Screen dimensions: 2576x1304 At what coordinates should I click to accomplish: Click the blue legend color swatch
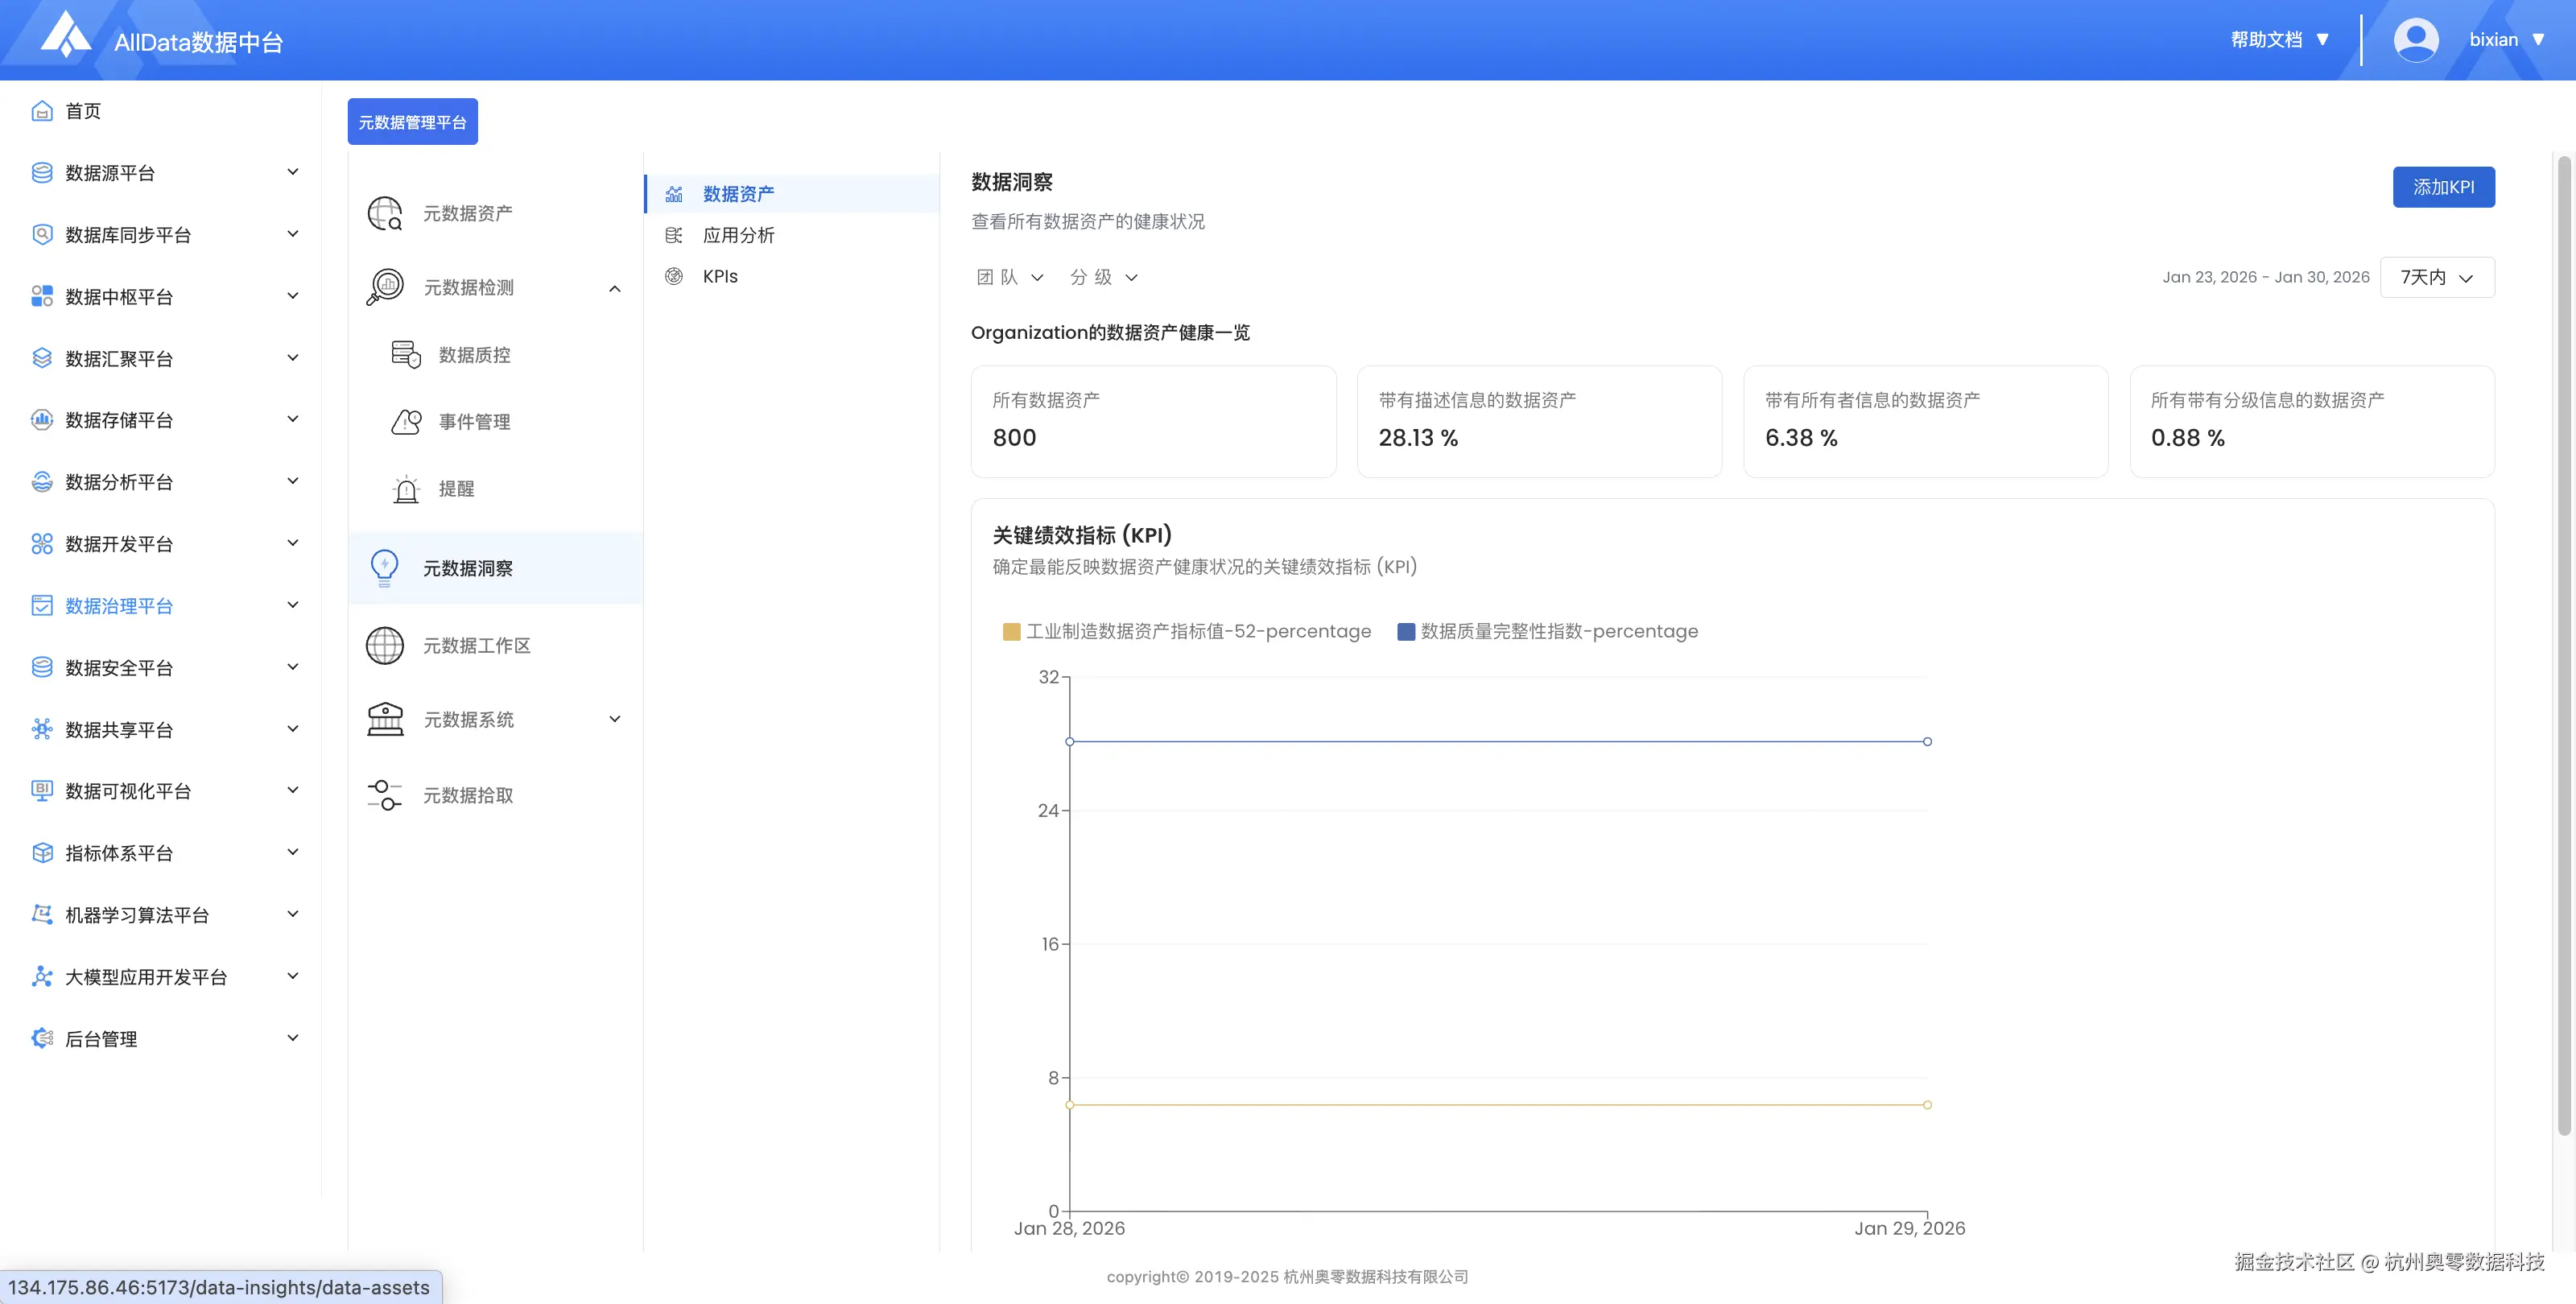1406,631
